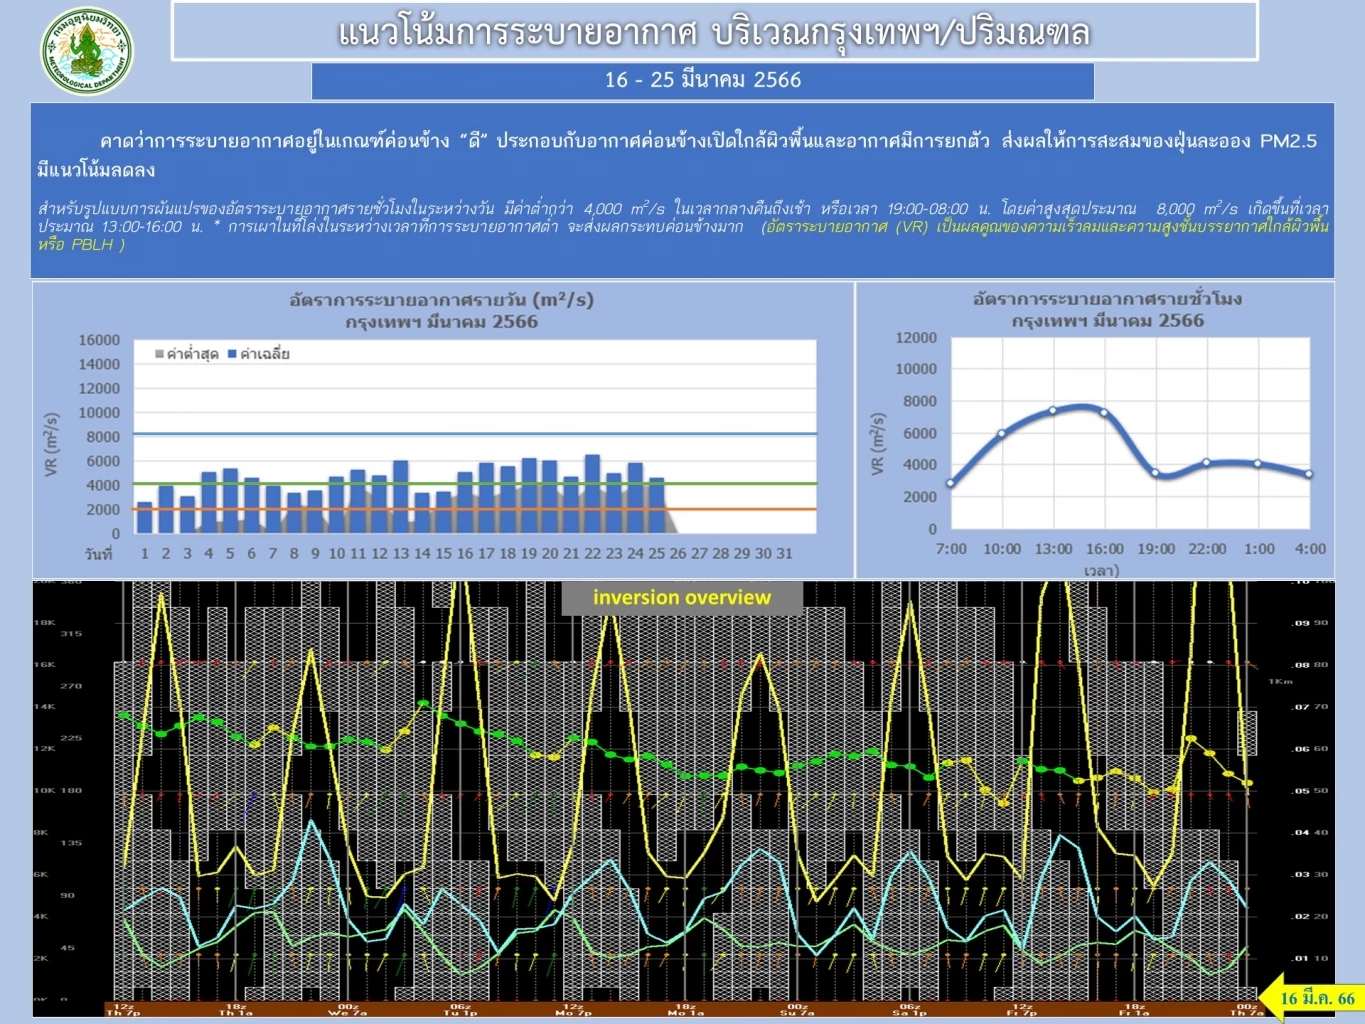Select the 7:00 data point on hourly chart
Viewport: 1365px width, 1024px height.
(x=951, y=484)
